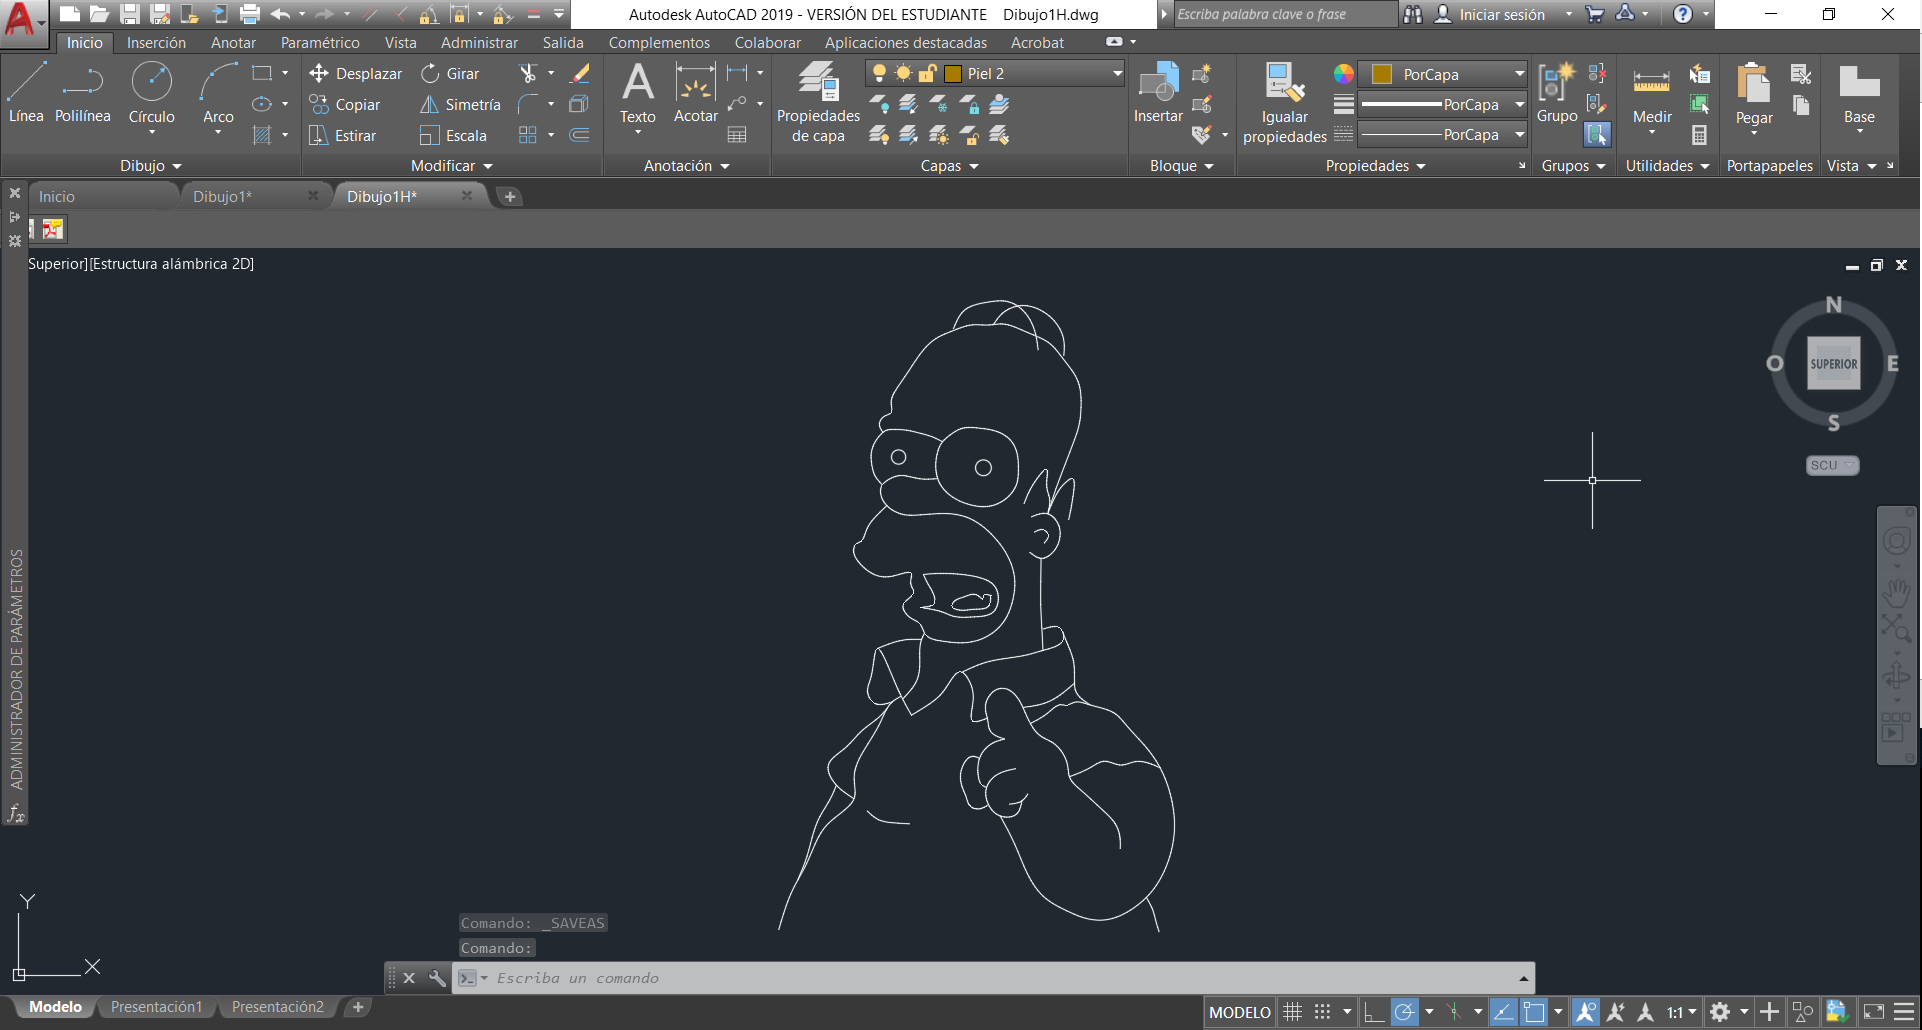Choose the Escala tool

[454, 135]
